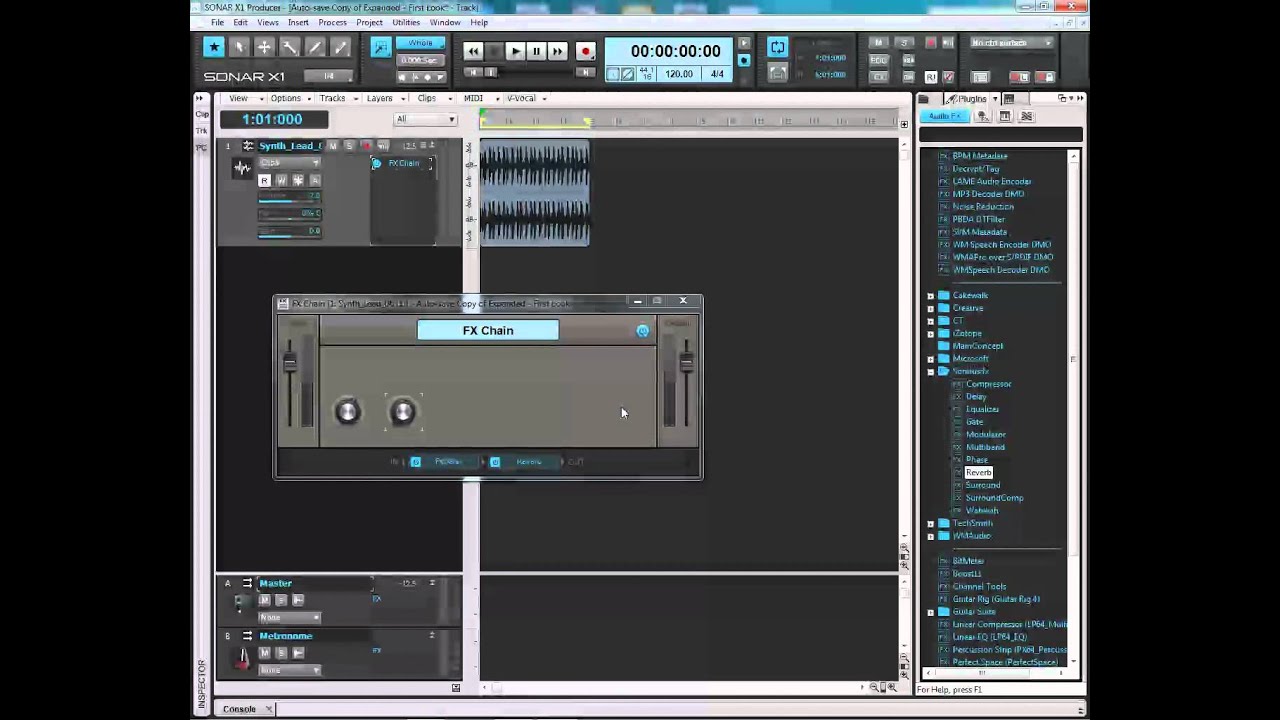The image size is (1280, 720).
Task: Open the Help menu
Action: pyautogui.click(x=479, y=22)
